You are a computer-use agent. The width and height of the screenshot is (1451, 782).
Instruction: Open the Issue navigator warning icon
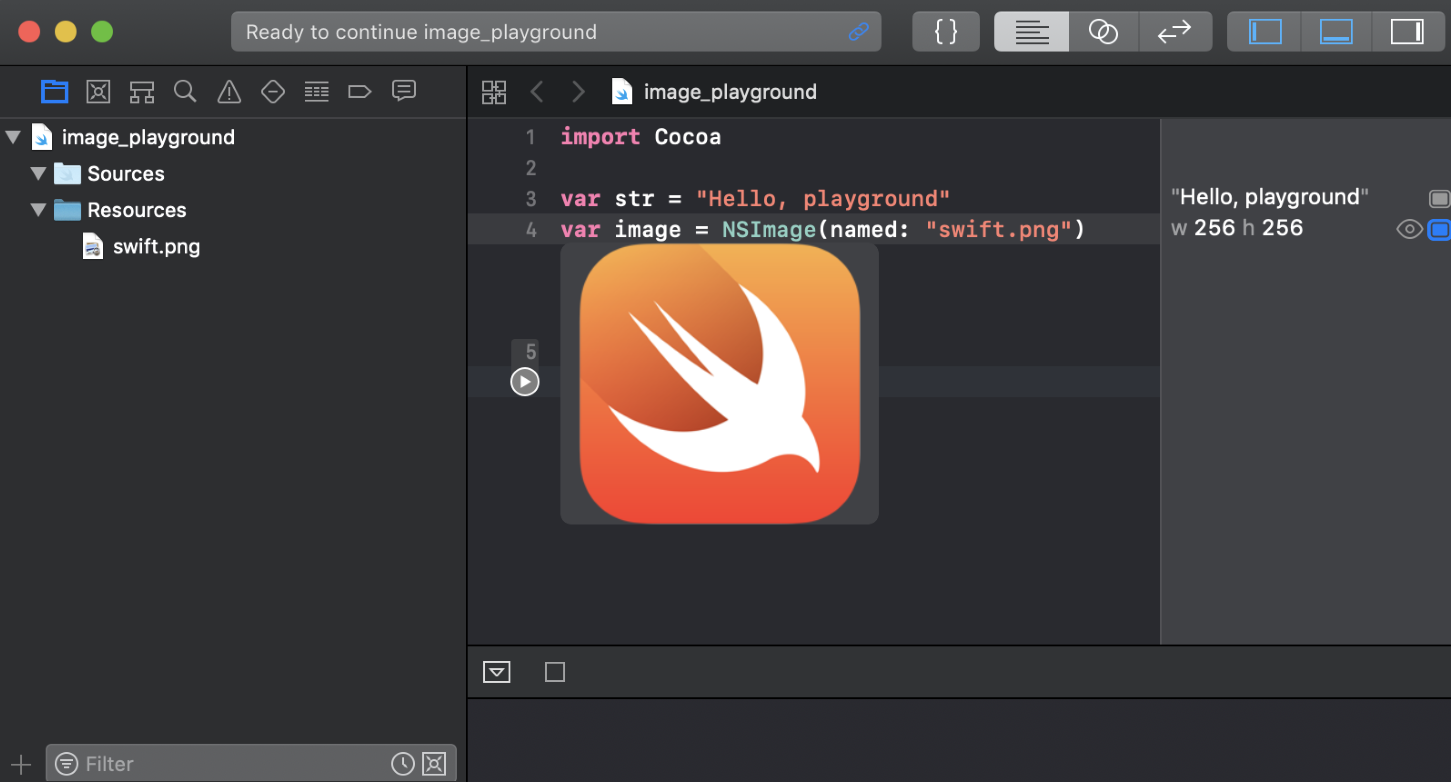[x=229, y=92]
